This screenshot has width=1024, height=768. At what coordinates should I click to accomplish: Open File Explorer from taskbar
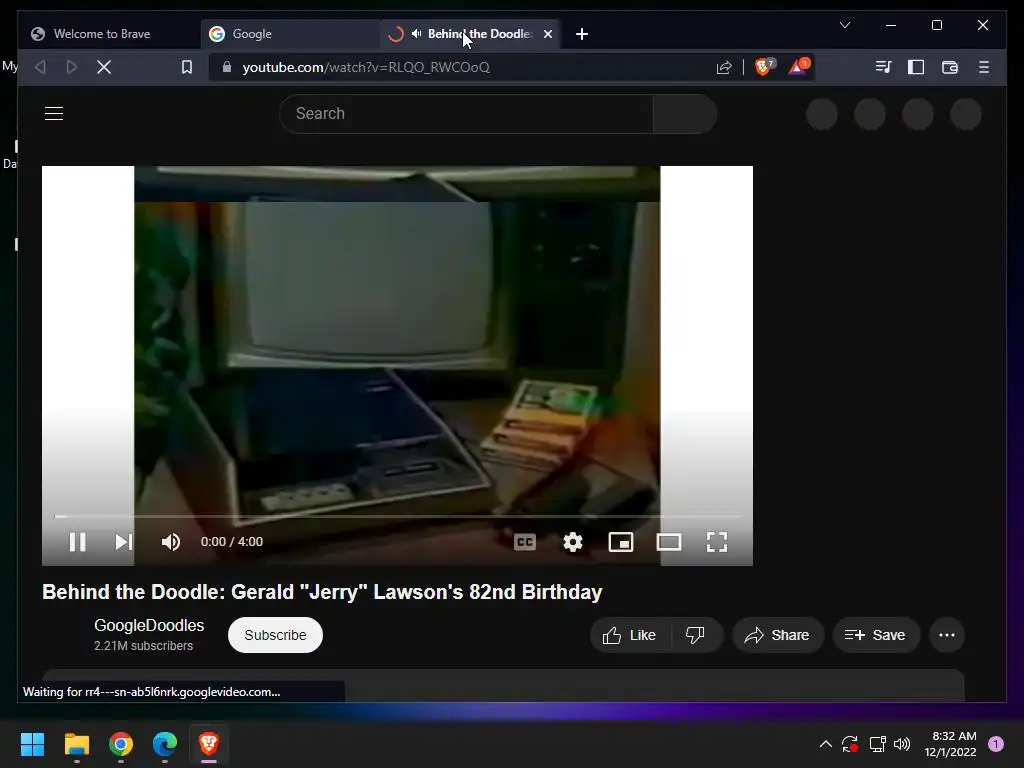click(x=76, y=744)
